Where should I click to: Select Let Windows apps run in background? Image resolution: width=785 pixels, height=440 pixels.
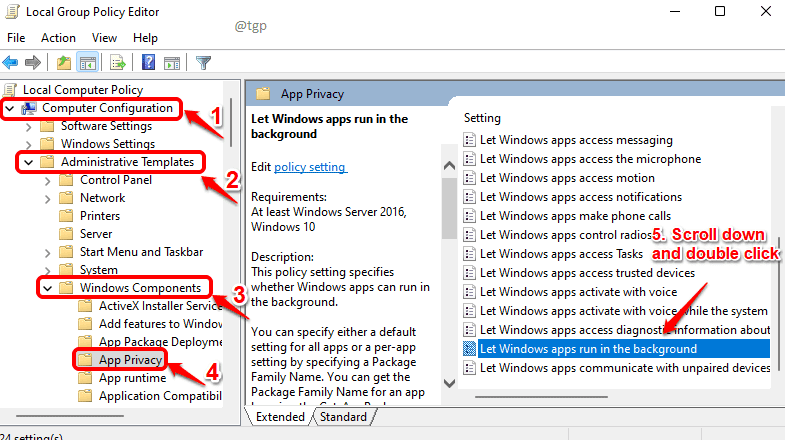coord(588,349)
